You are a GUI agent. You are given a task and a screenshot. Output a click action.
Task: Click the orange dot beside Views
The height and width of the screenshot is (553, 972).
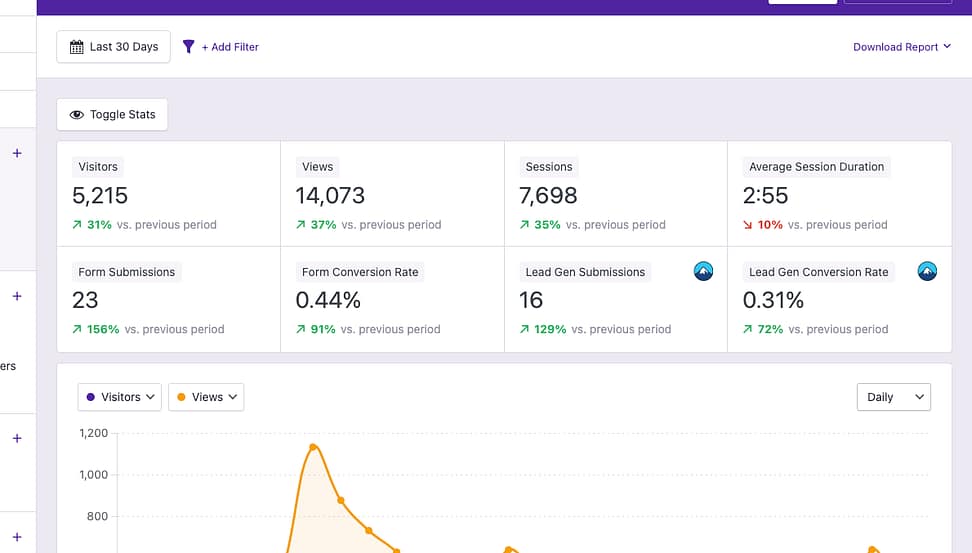pyautogui.click(x=181, y=397)
